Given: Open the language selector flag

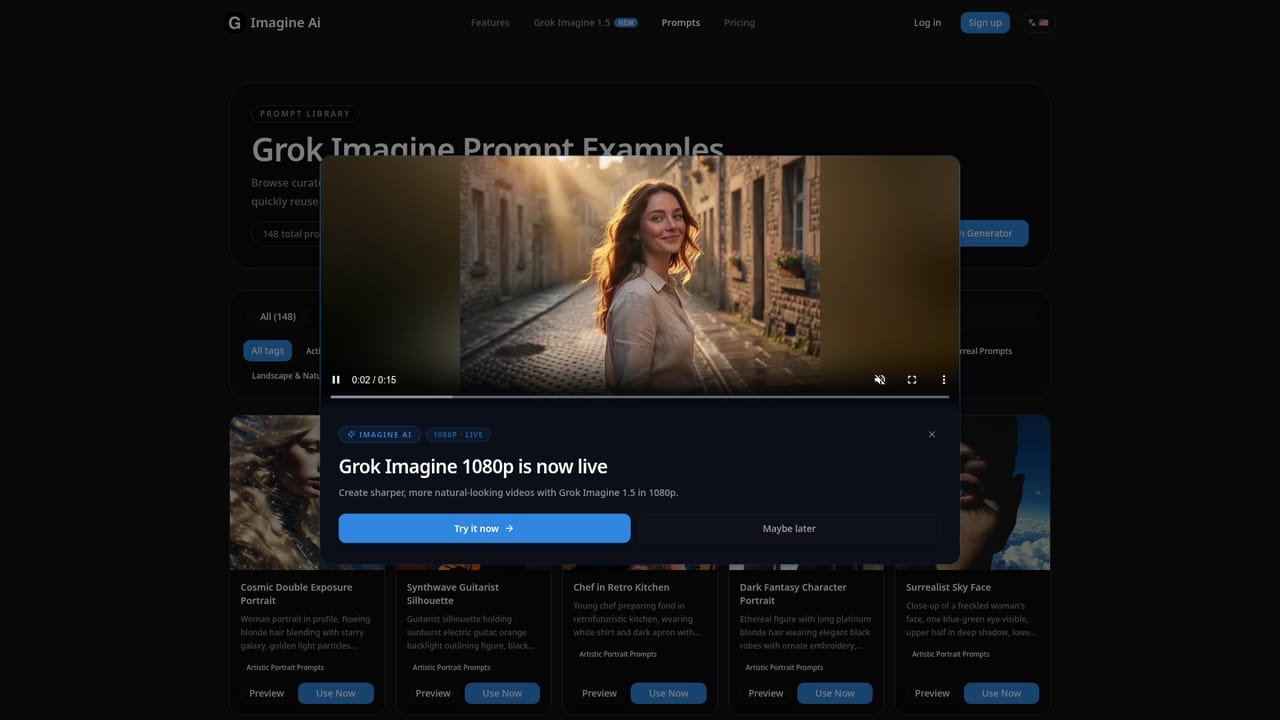Looking at the screenshot, I should [1038, 22].
